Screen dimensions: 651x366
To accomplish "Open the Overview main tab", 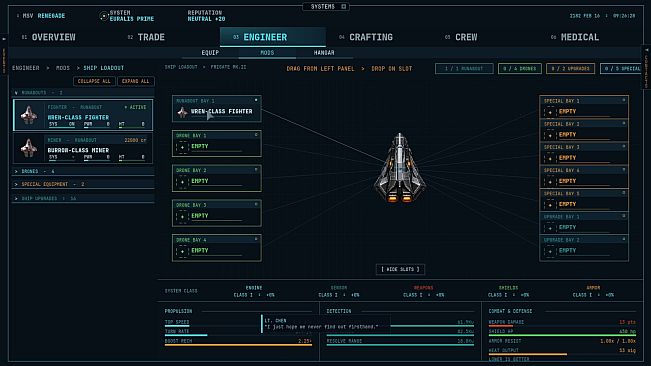I will [49, 37].
